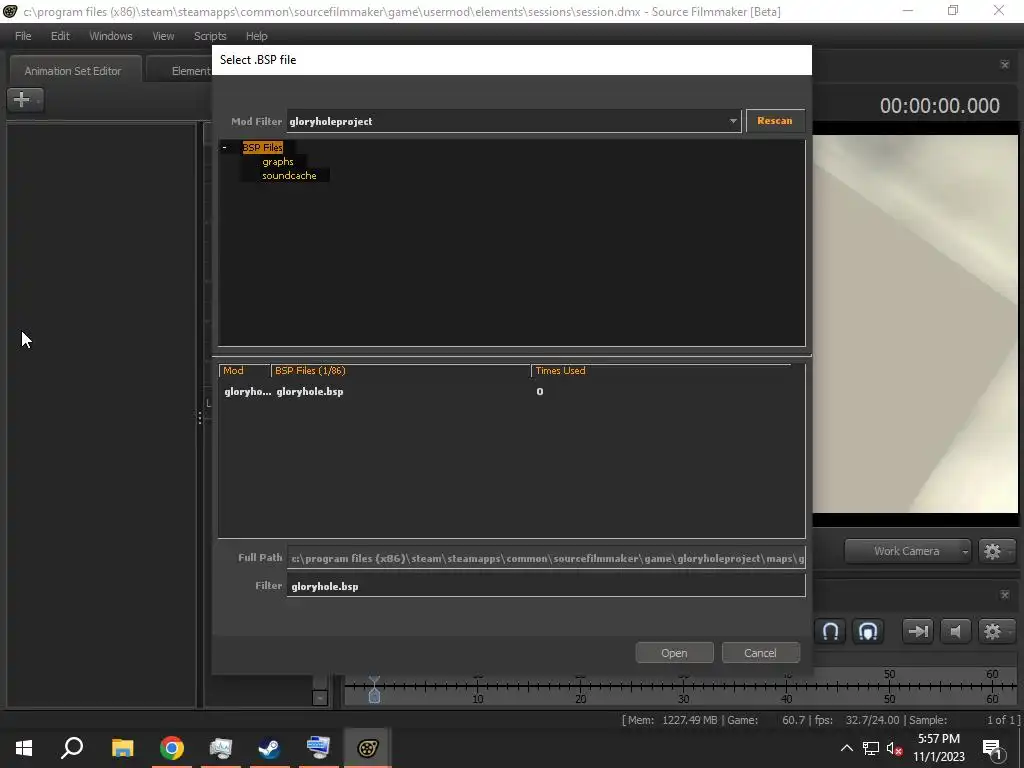1024x768 pixels.
Task: Sort by the Mod column header
Action: pos(244,371)
